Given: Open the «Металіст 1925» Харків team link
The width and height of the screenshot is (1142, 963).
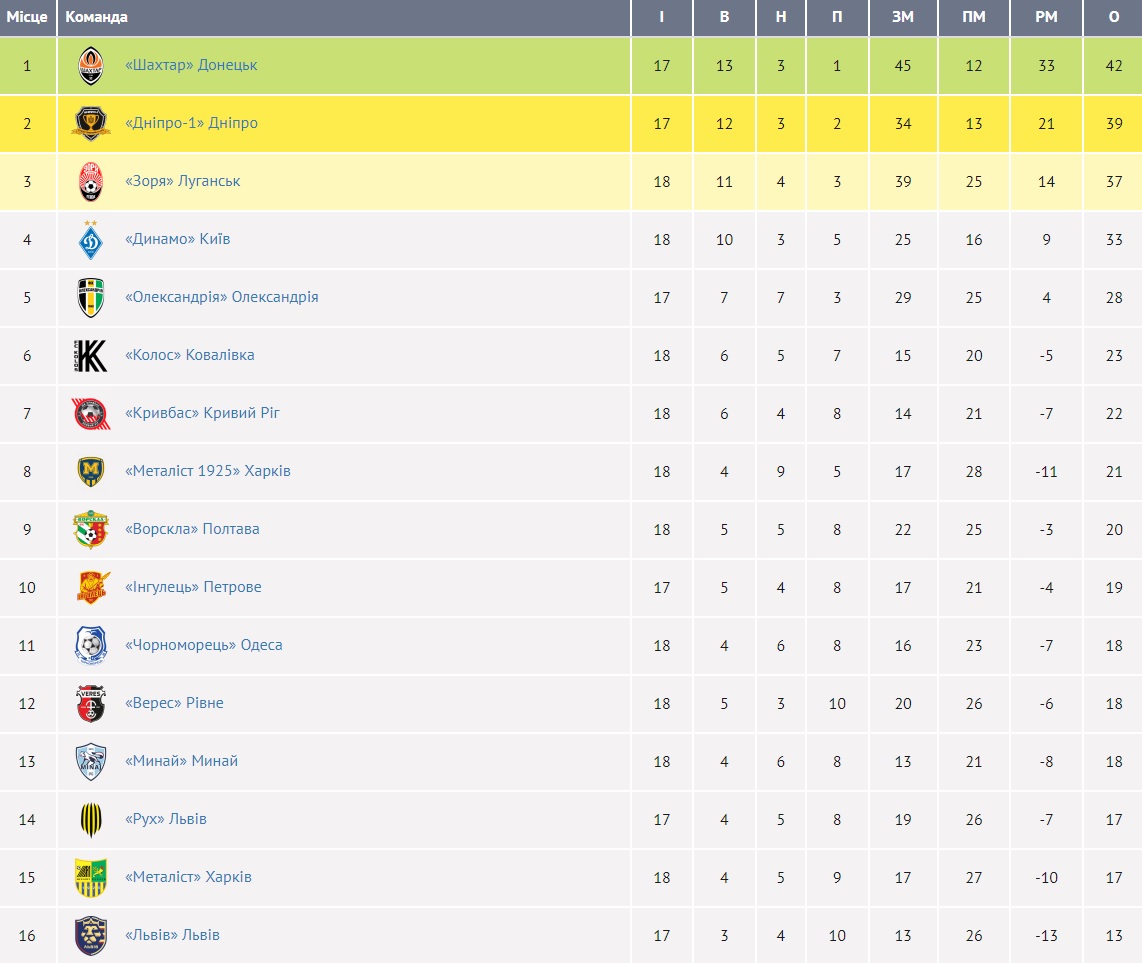Looking at the screenshot, I should point(207,471).
